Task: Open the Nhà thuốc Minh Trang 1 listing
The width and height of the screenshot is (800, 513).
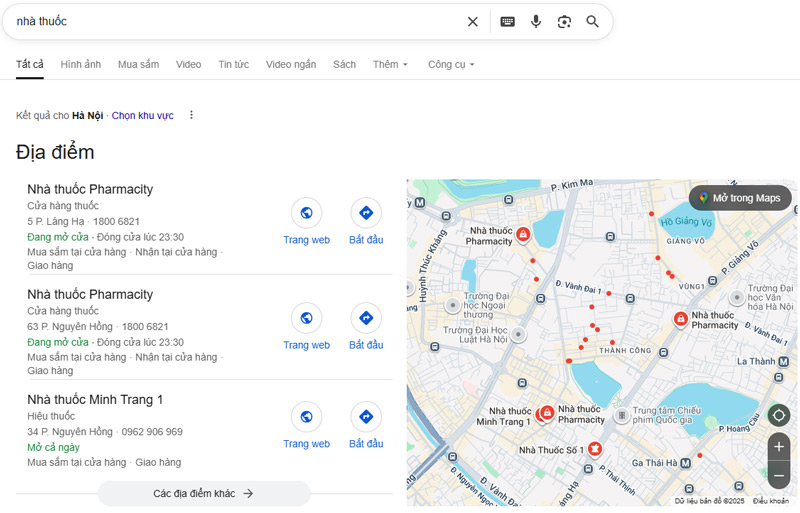Action: pos(95,400)
